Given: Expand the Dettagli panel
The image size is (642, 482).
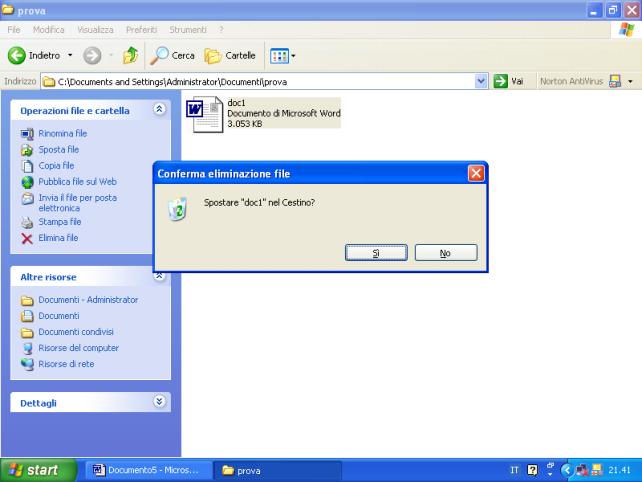Looking at the screenshot, I should [x=159, y=401].
